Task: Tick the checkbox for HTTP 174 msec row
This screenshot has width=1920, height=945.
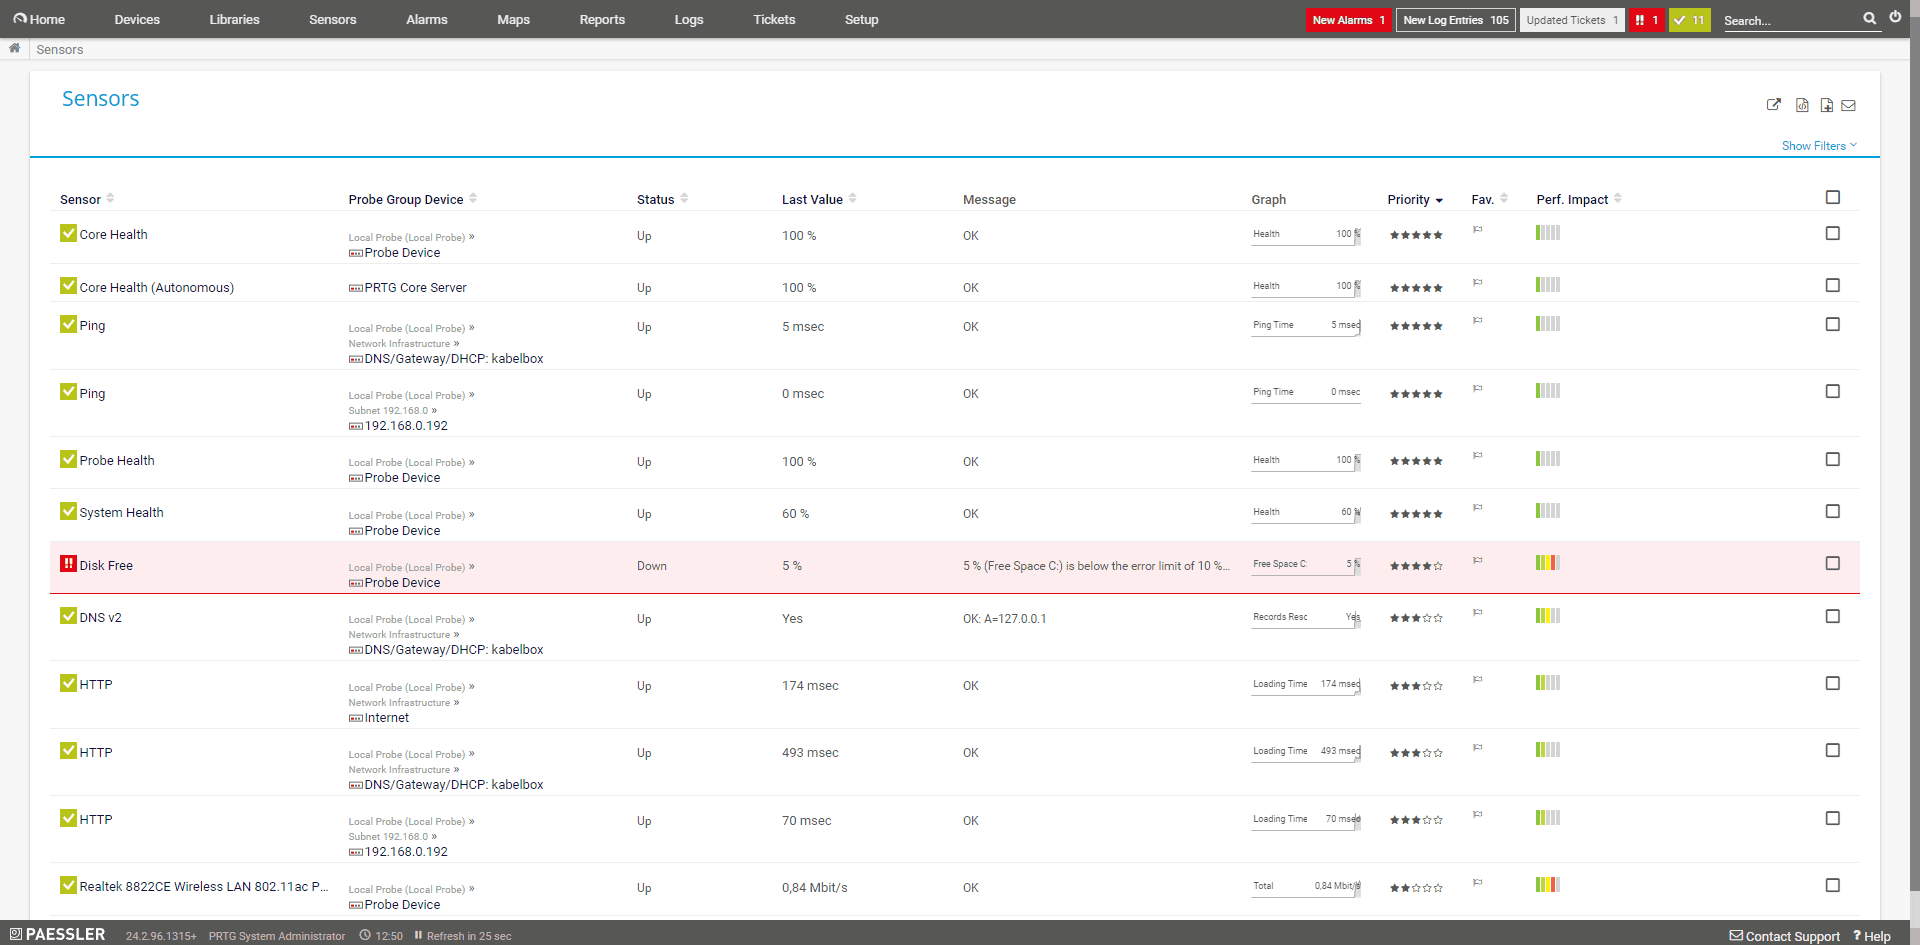Action: click(1832, 683)
